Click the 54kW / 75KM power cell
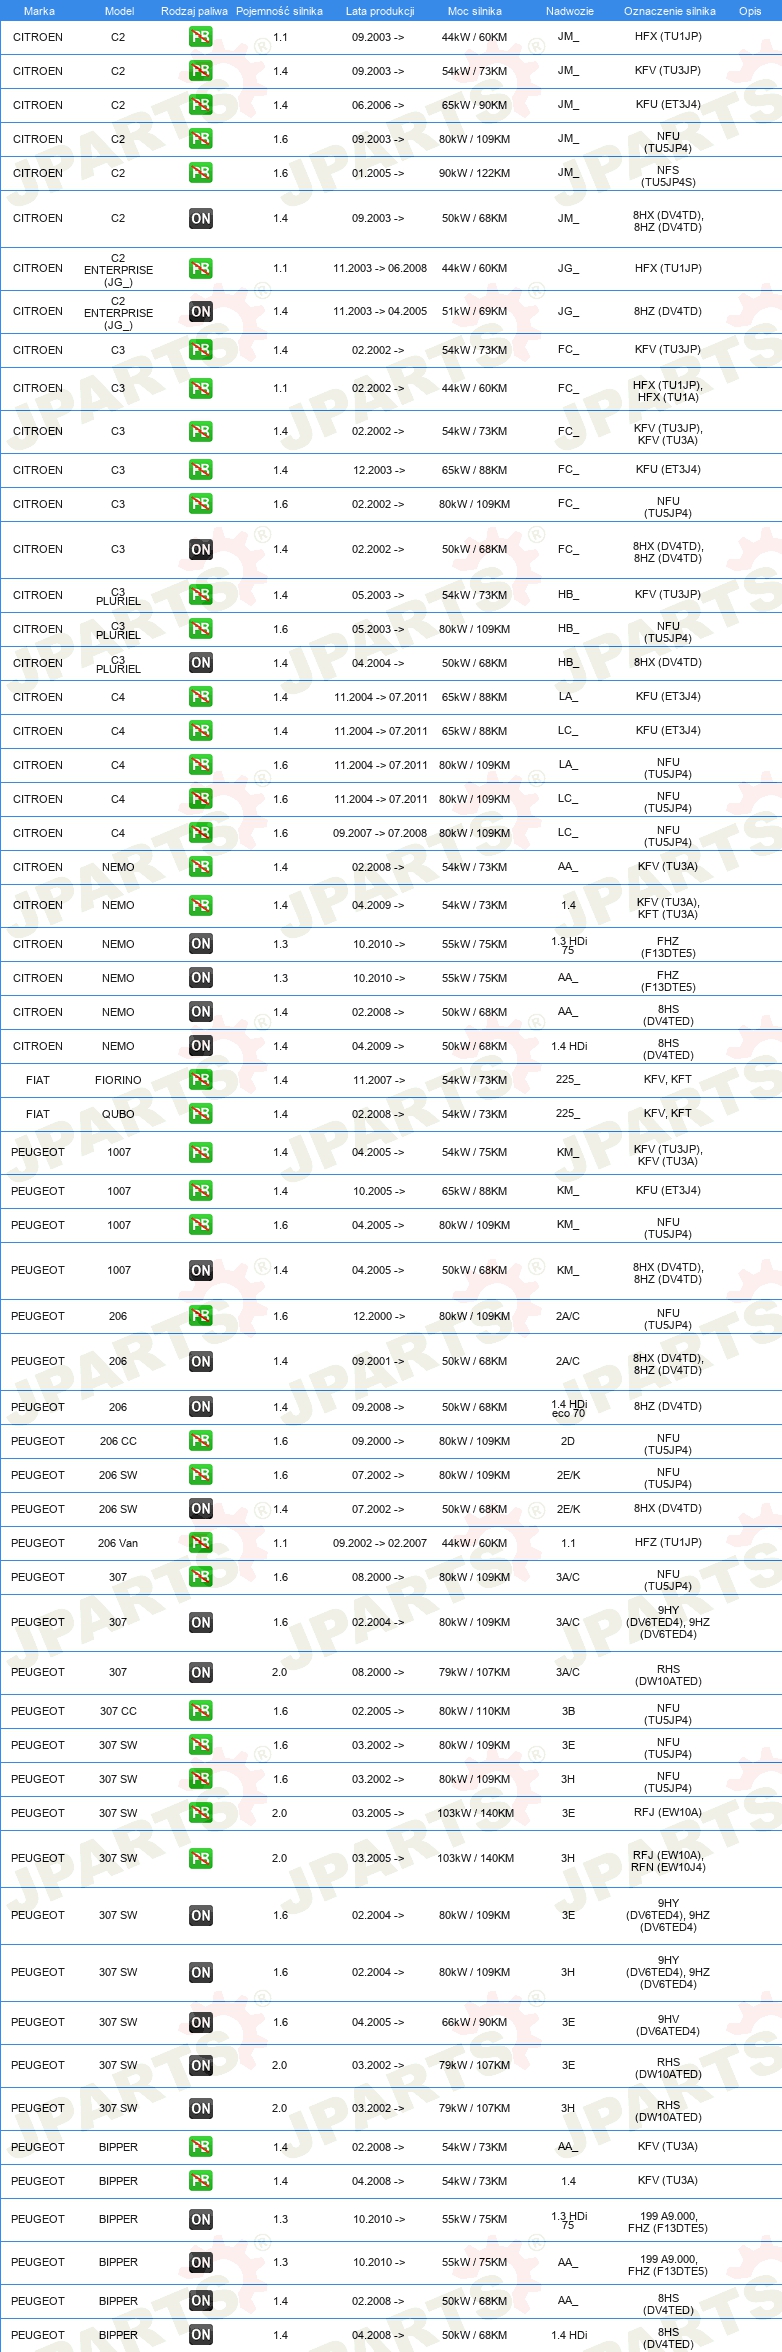The image size is (782, 2352). tap(475, 1152)
